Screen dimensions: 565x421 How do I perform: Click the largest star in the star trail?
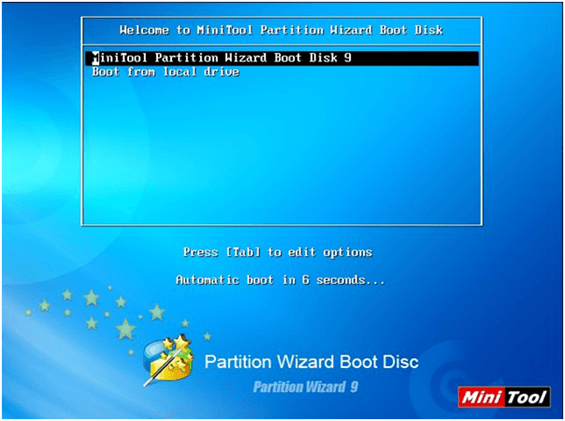click(x=125, y=329)
